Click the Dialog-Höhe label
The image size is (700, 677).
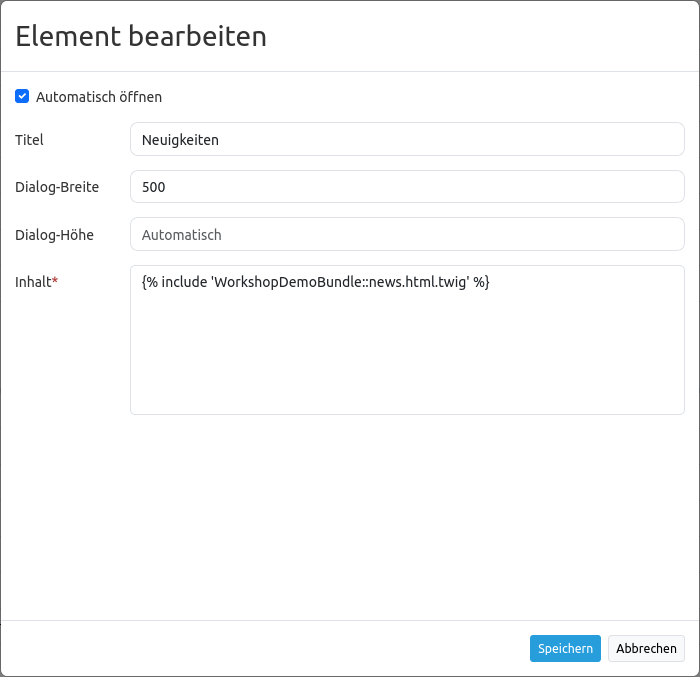pyautogui.click(x=55, y=235)
